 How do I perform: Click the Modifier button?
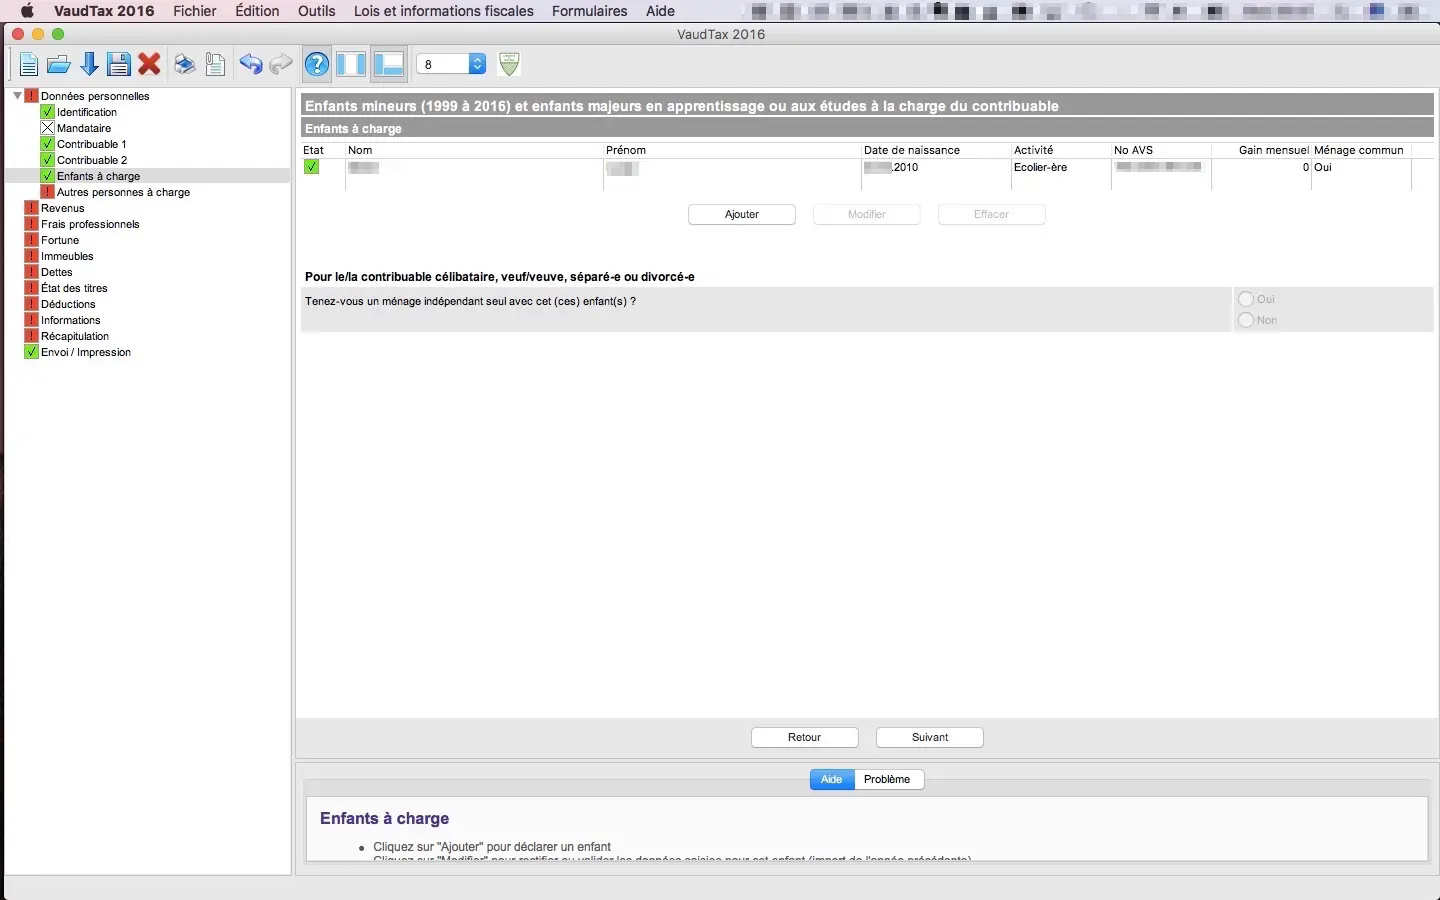click(x=867, y=214)
